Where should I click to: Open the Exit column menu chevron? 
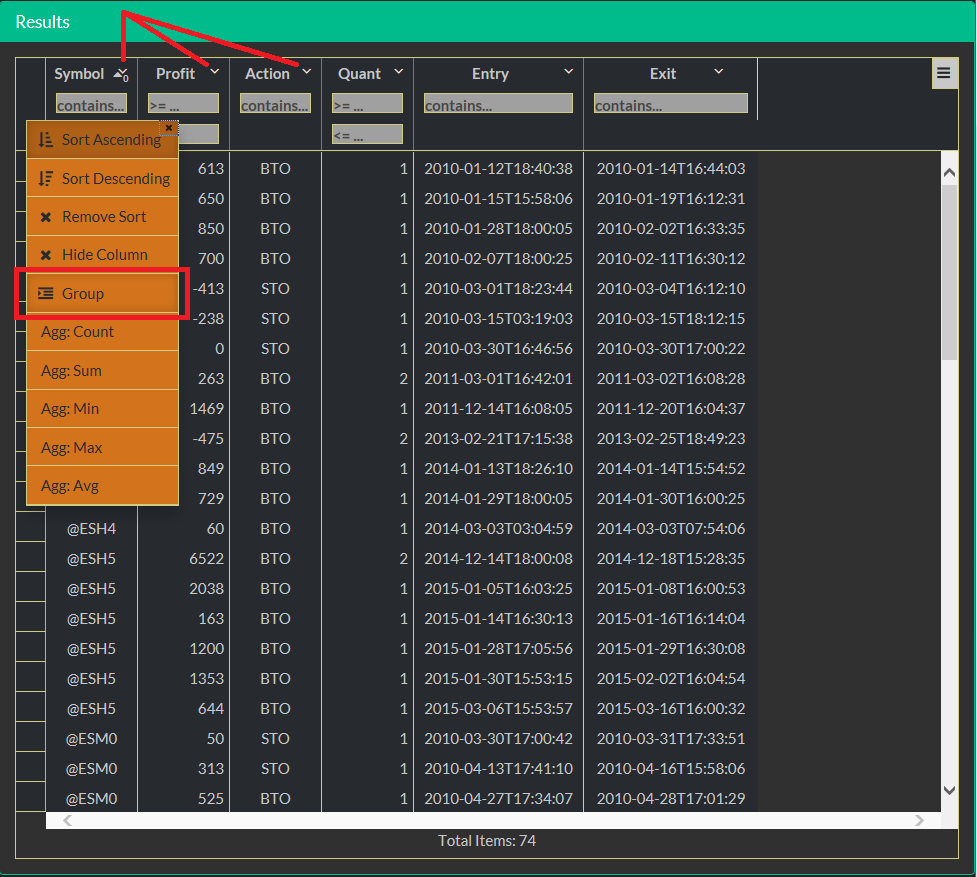718,72
